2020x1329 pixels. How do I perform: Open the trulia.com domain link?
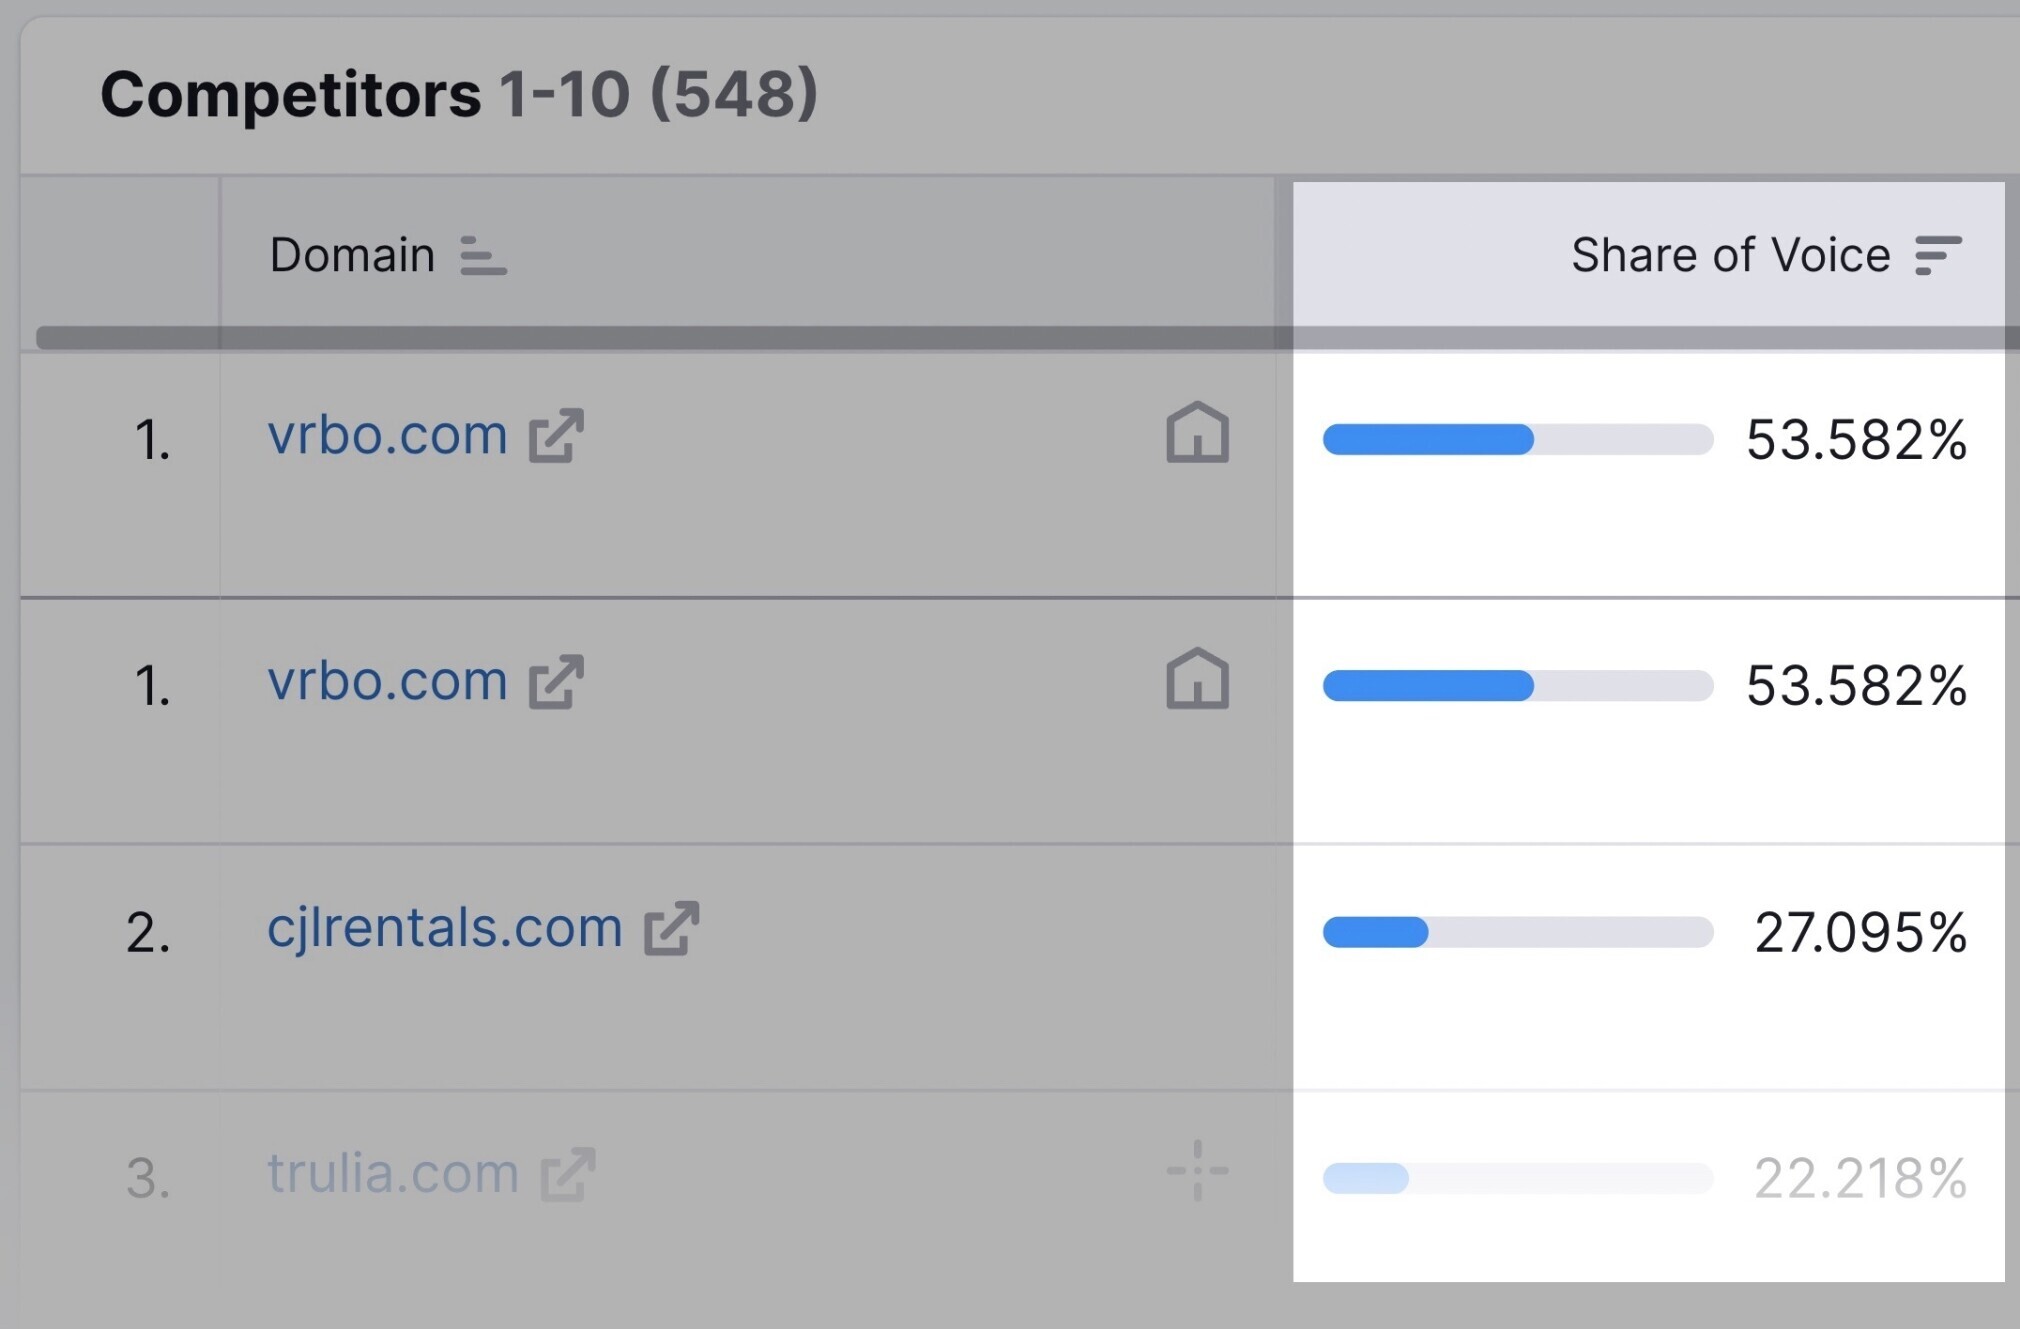(x=392, y=1174)
